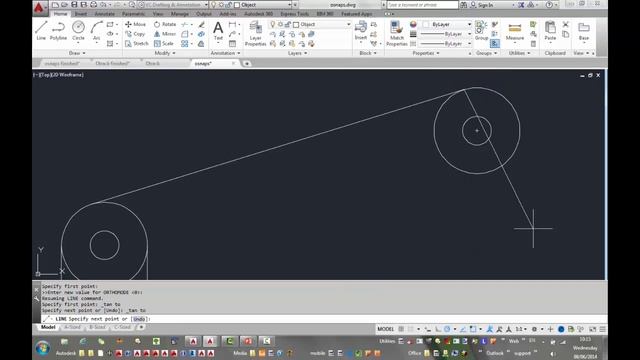The height and width of the screenshot is (360, 640).
Task: Expand the Properties panel dropdown
Action: [425, 53]
